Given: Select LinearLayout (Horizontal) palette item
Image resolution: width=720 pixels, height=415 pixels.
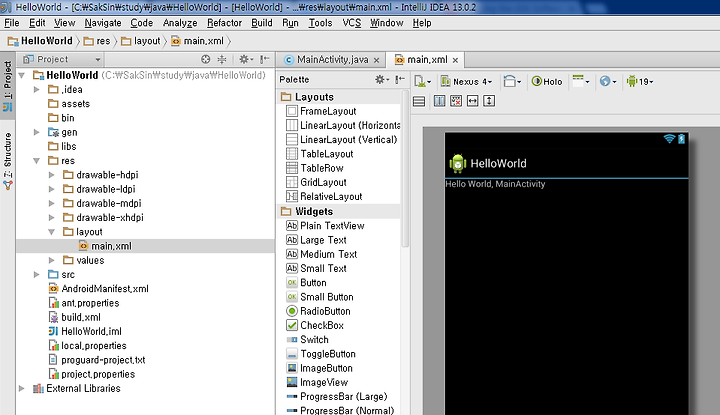Looking at the screenshot, I should tap(343, 125).
